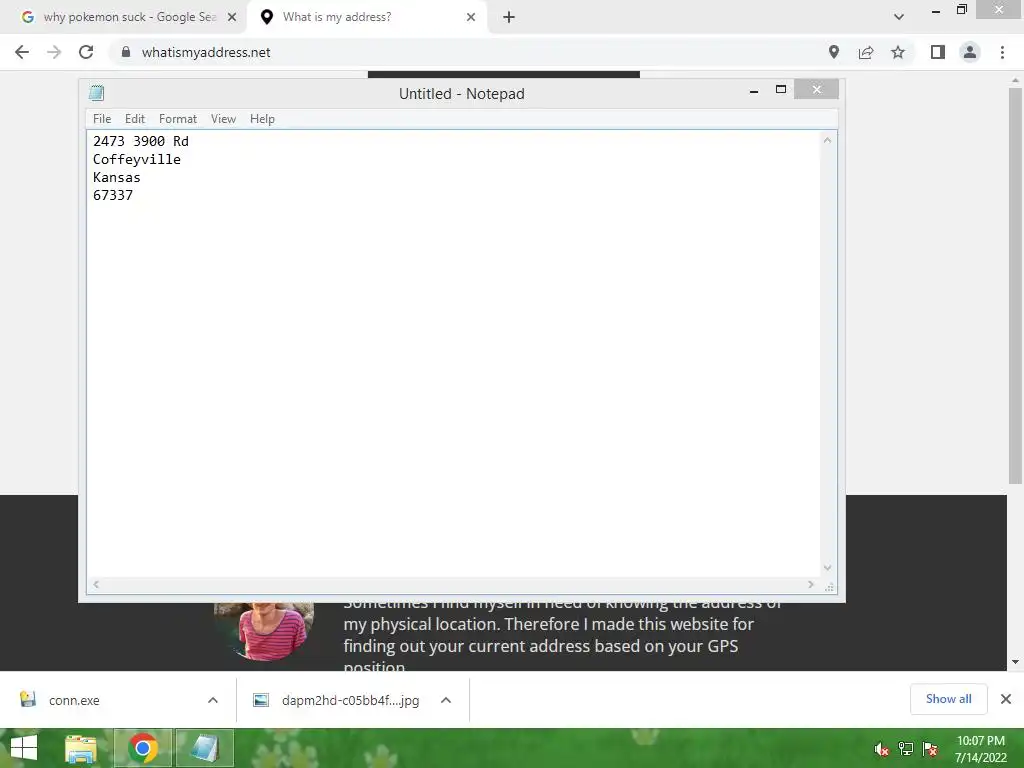
Task: Click the Chrome page scrollbar thumb
Action: pos(1015,285)
